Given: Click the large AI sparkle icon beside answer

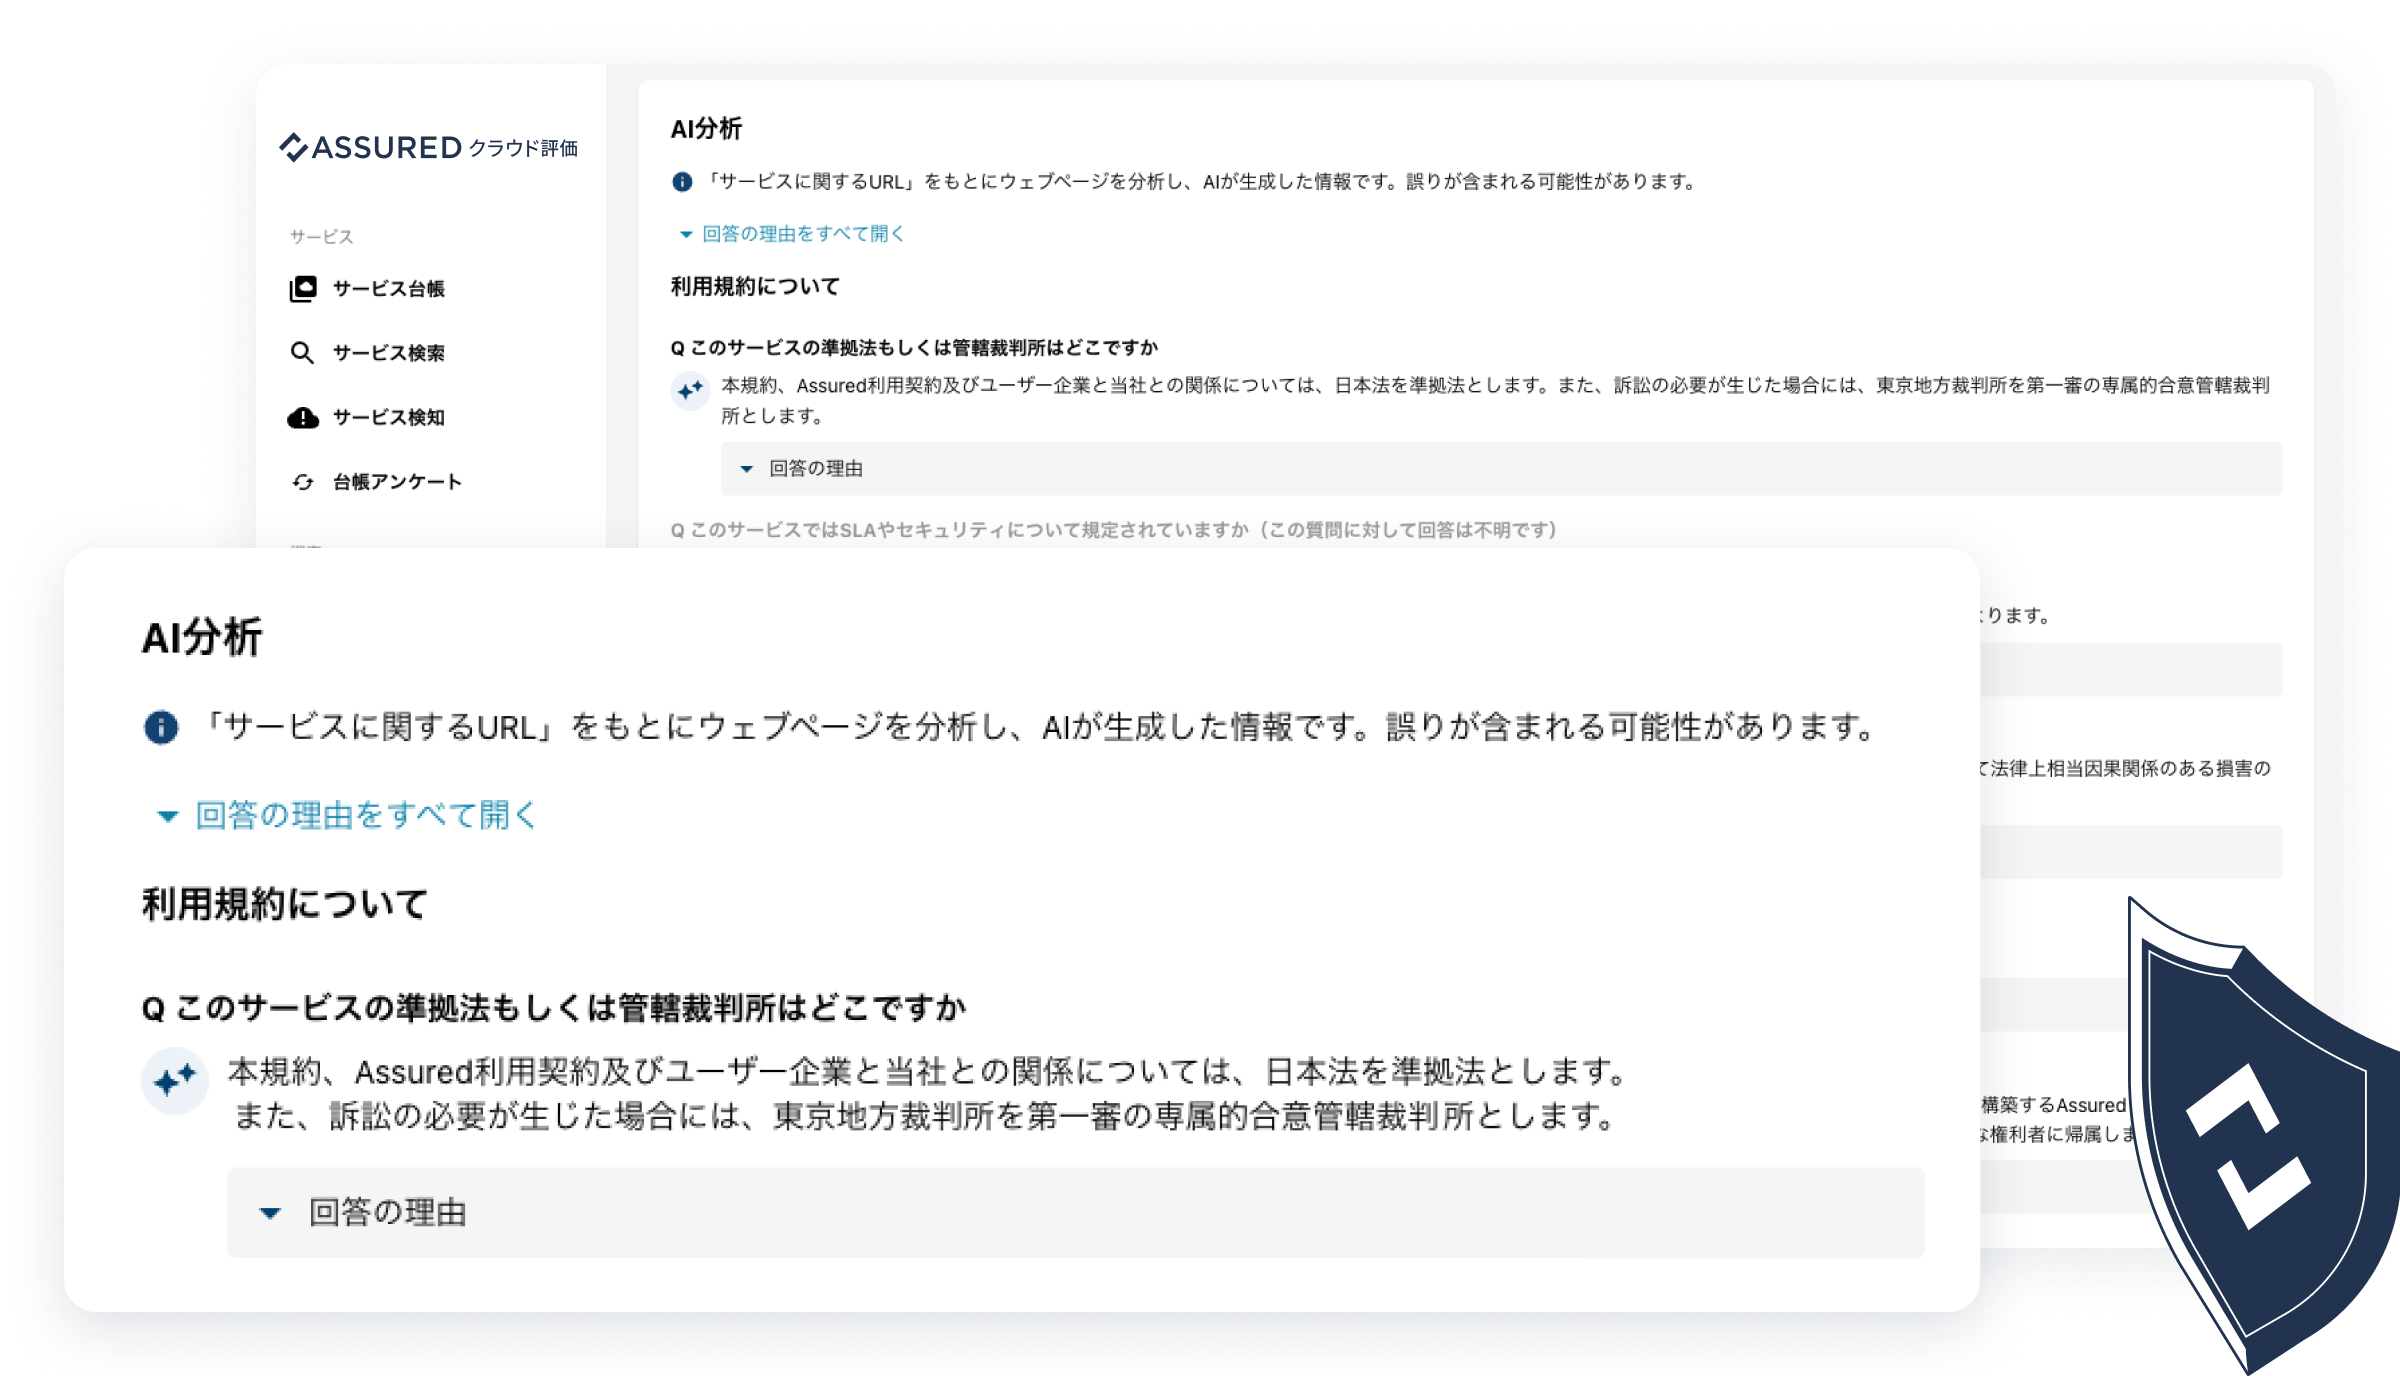Looking at the screenshot, I should tap(175, 1081).
